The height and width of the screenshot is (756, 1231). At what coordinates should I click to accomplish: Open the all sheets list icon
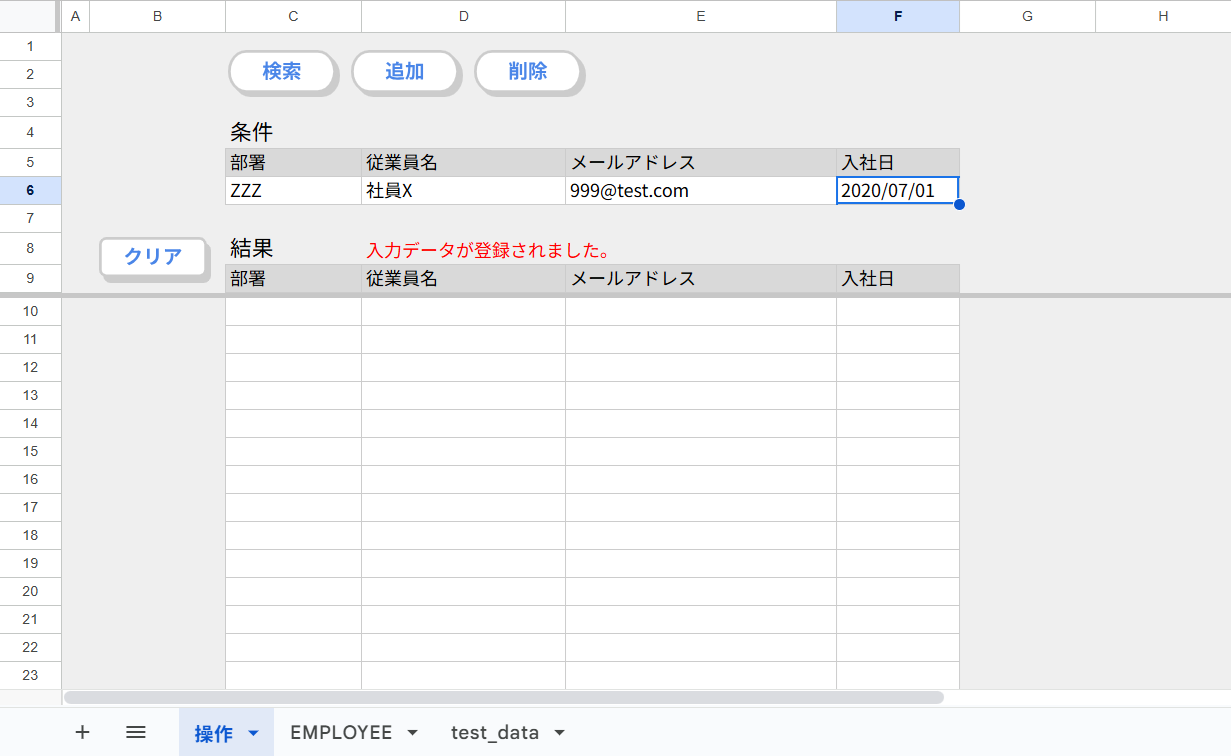point(136,732)
